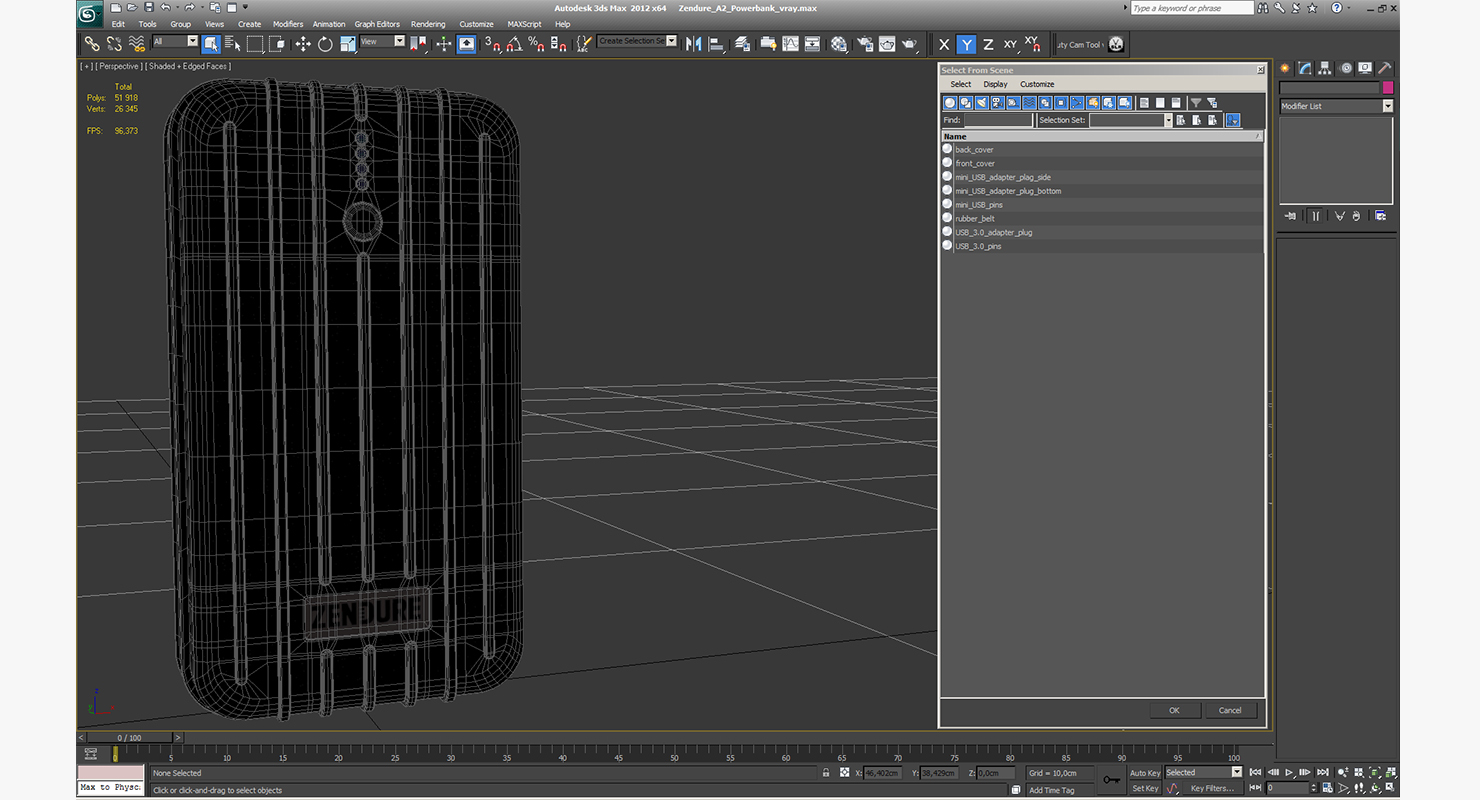Click the Set Key mode key icon
Viewport: 1480px width, 800px height.
point(1112,780)
